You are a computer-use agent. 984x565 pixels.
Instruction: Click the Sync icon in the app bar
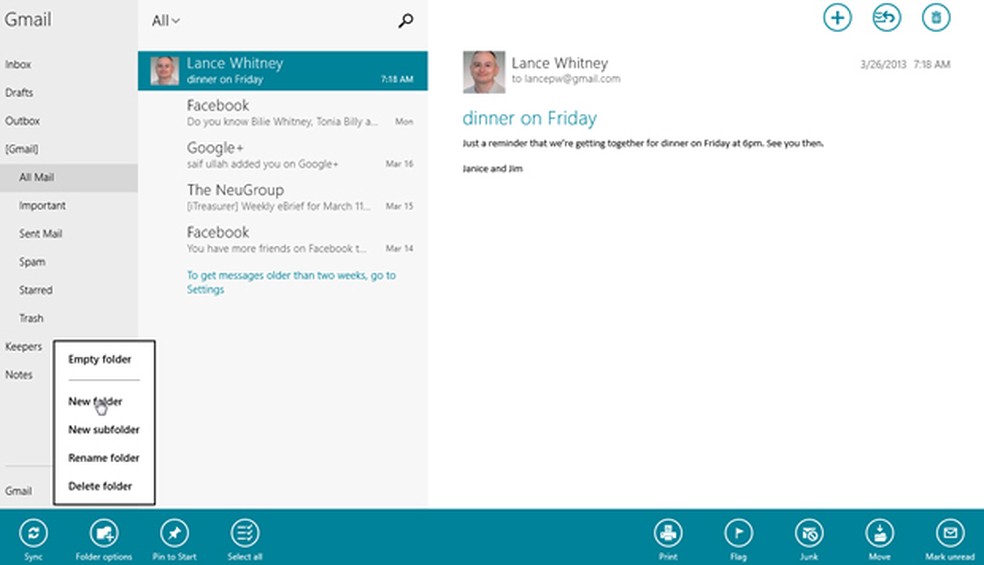point(33,534)
